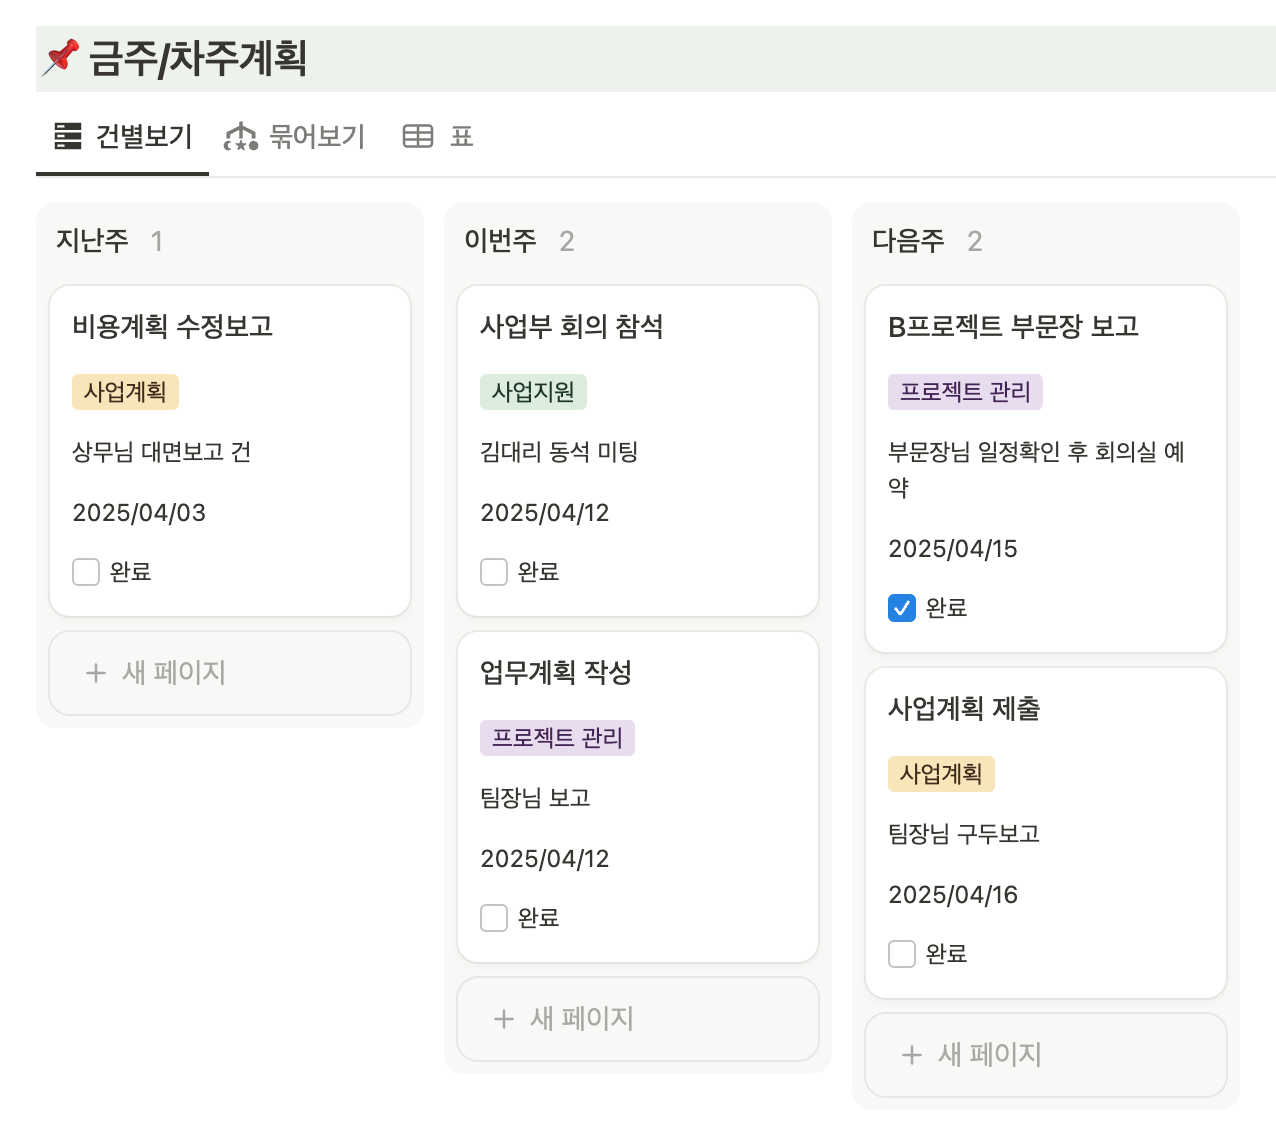Click the count 2 beside 다음주

975,241
